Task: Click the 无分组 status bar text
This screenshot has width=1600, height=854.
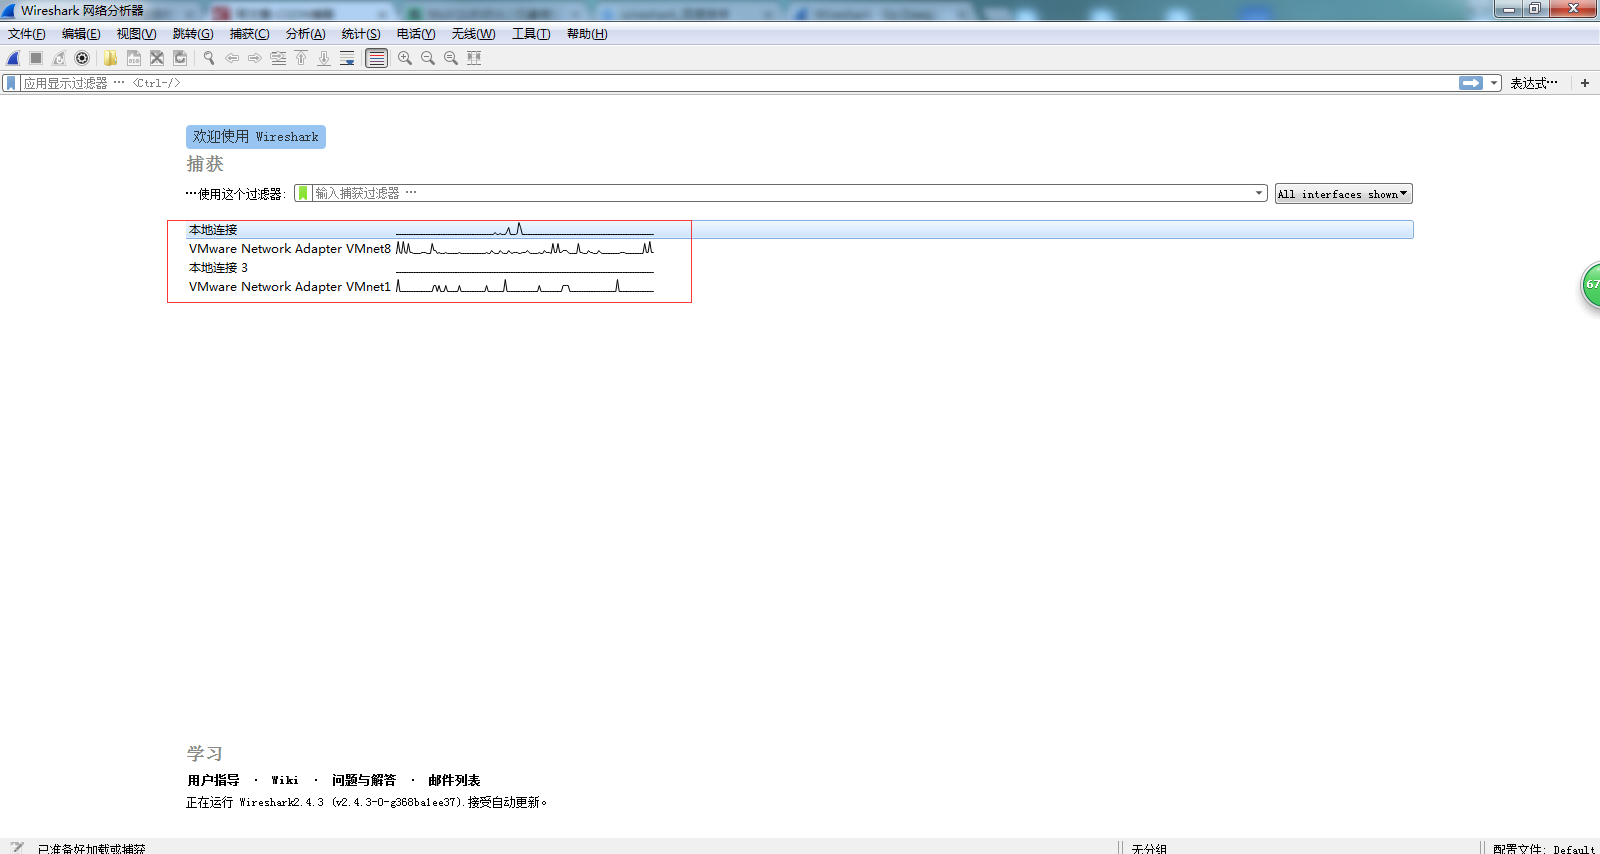Action: click(1149, 848)
